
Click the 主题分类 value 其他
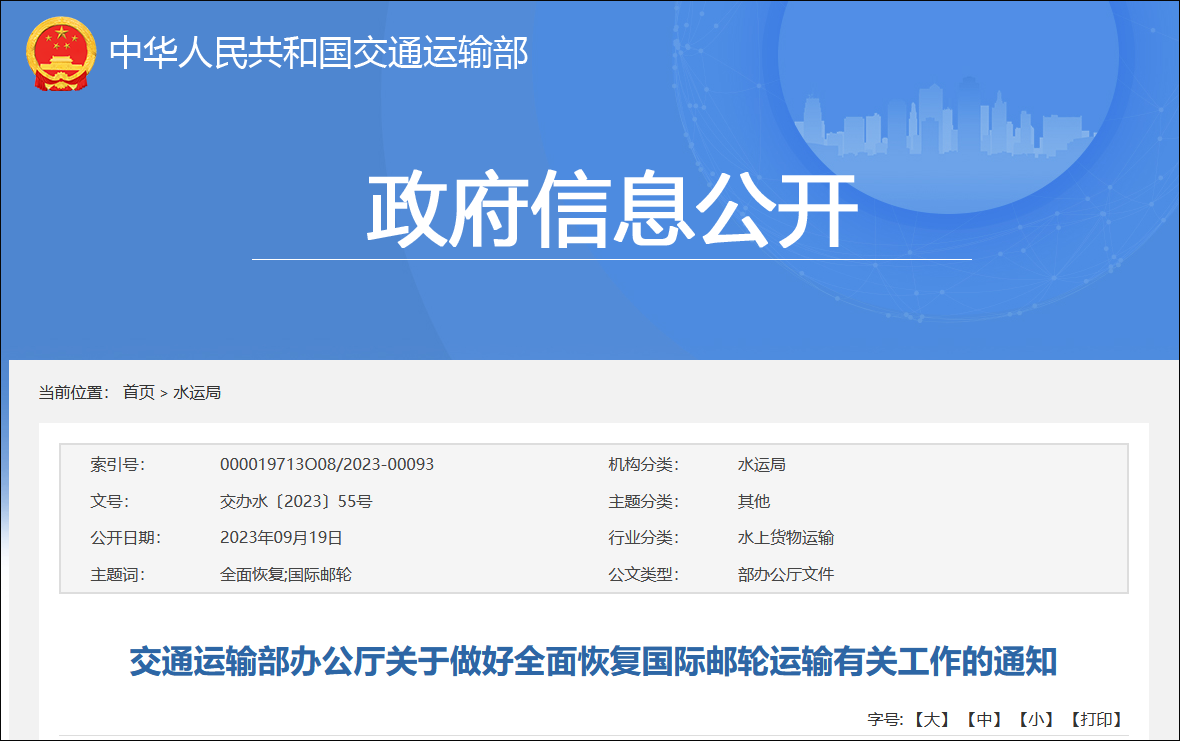pyautogui.click(x=753, y=502)
